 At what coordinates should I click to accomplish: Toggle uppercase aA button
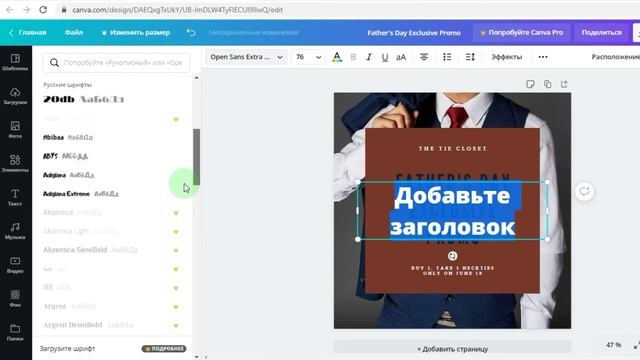point(401,57)
